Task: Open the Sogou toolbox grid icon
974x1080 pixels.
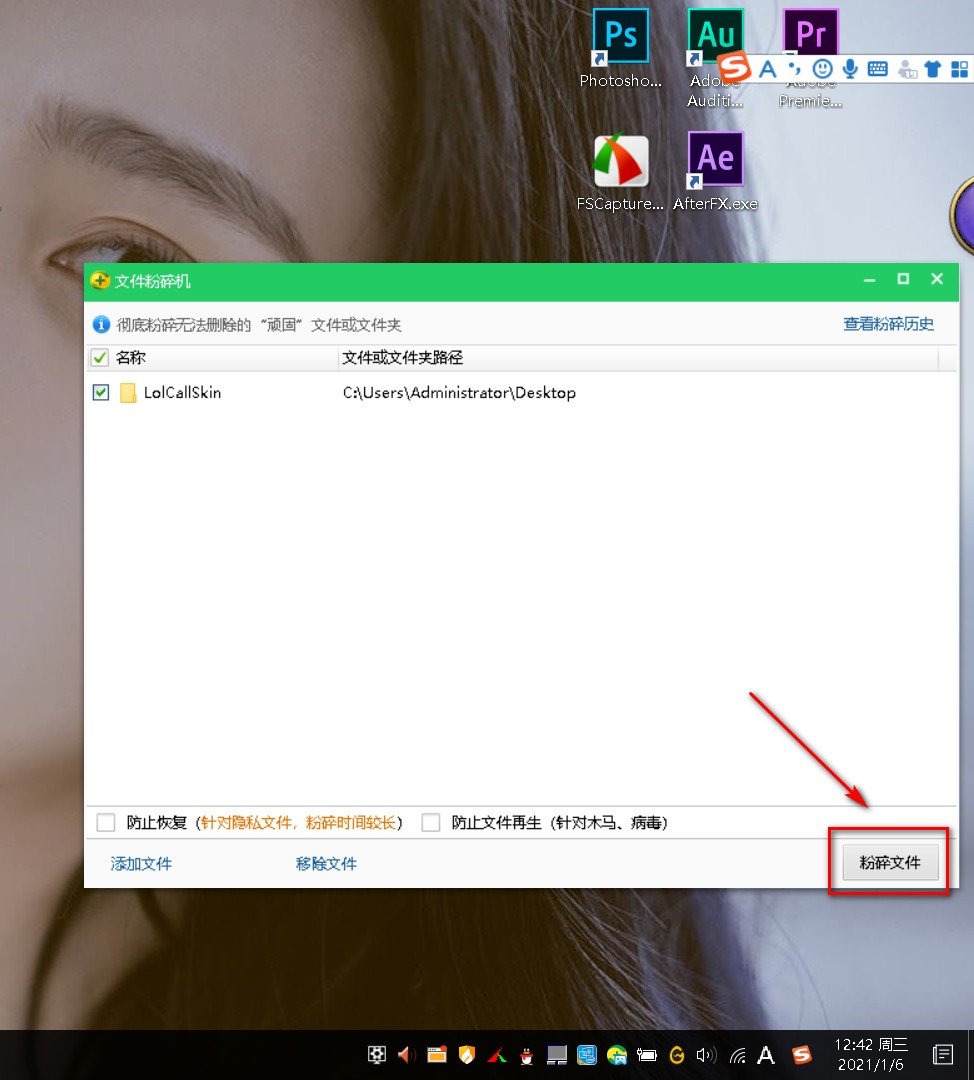Action: [960, 70]
